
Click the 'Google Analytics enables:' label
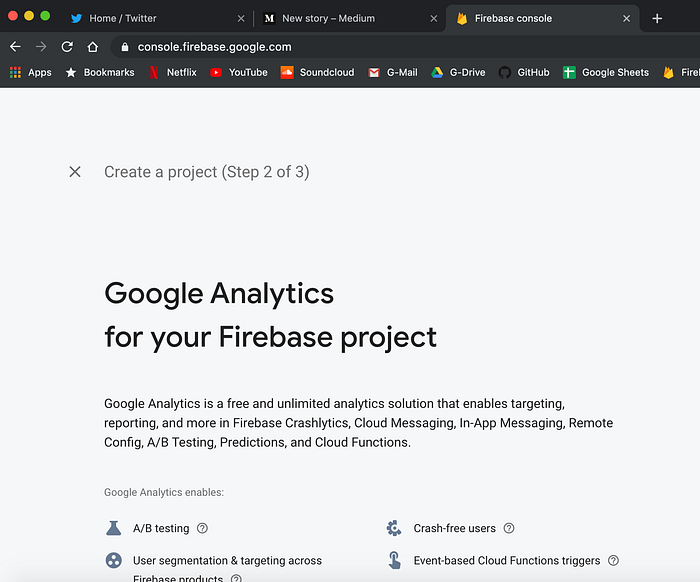164,492
